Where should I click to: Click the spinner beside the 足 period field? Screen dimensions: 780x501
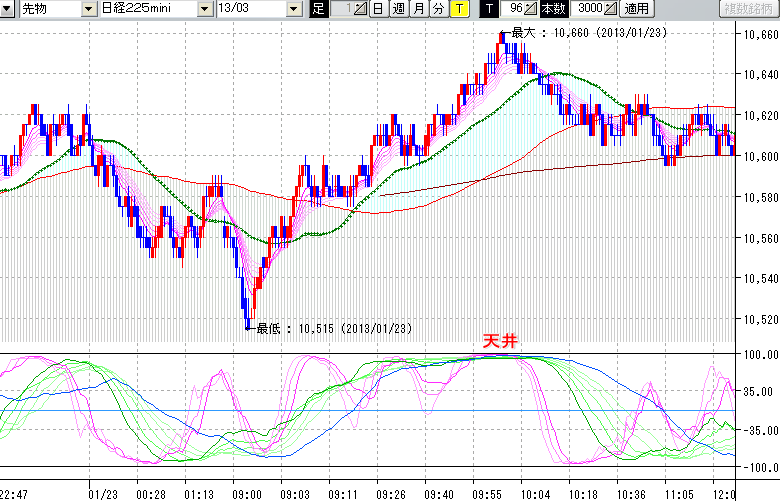click(359, 9)
